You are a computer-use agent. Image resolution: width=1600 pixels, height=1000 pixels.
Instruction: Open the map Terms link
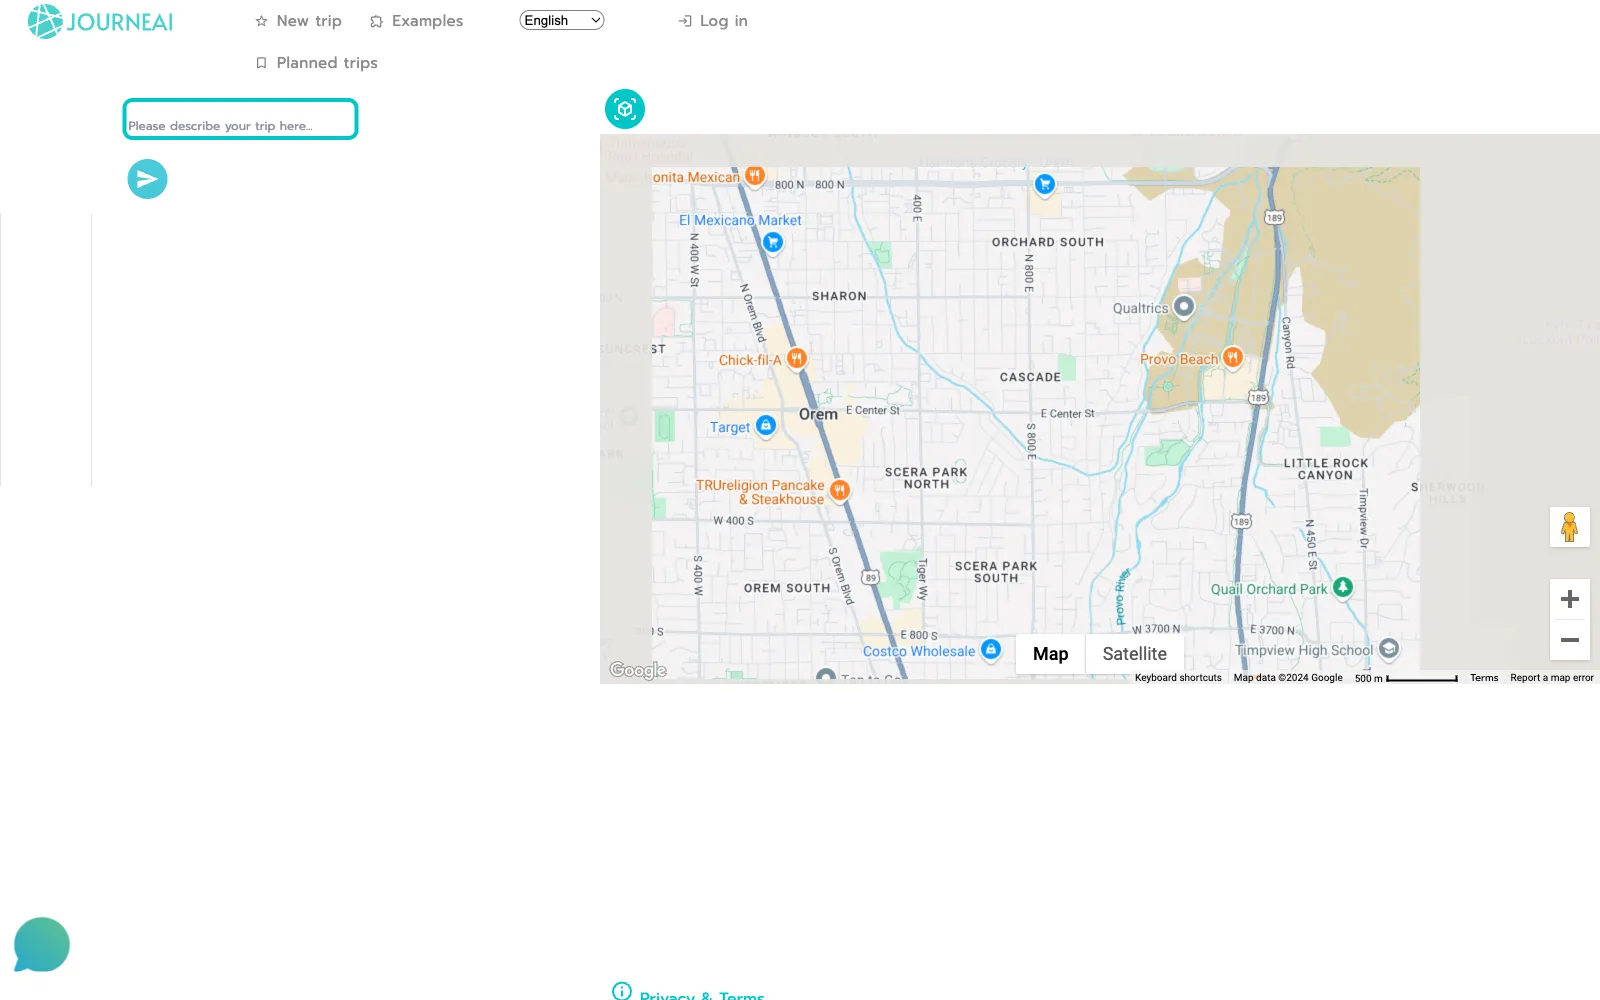point(1484,678)
